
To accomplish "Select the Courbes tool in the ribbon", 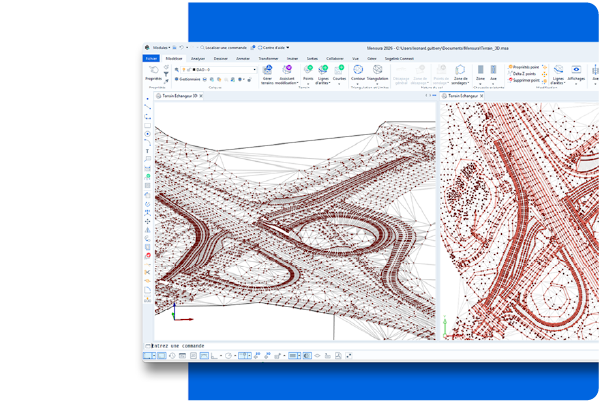I will coord(340,72).
